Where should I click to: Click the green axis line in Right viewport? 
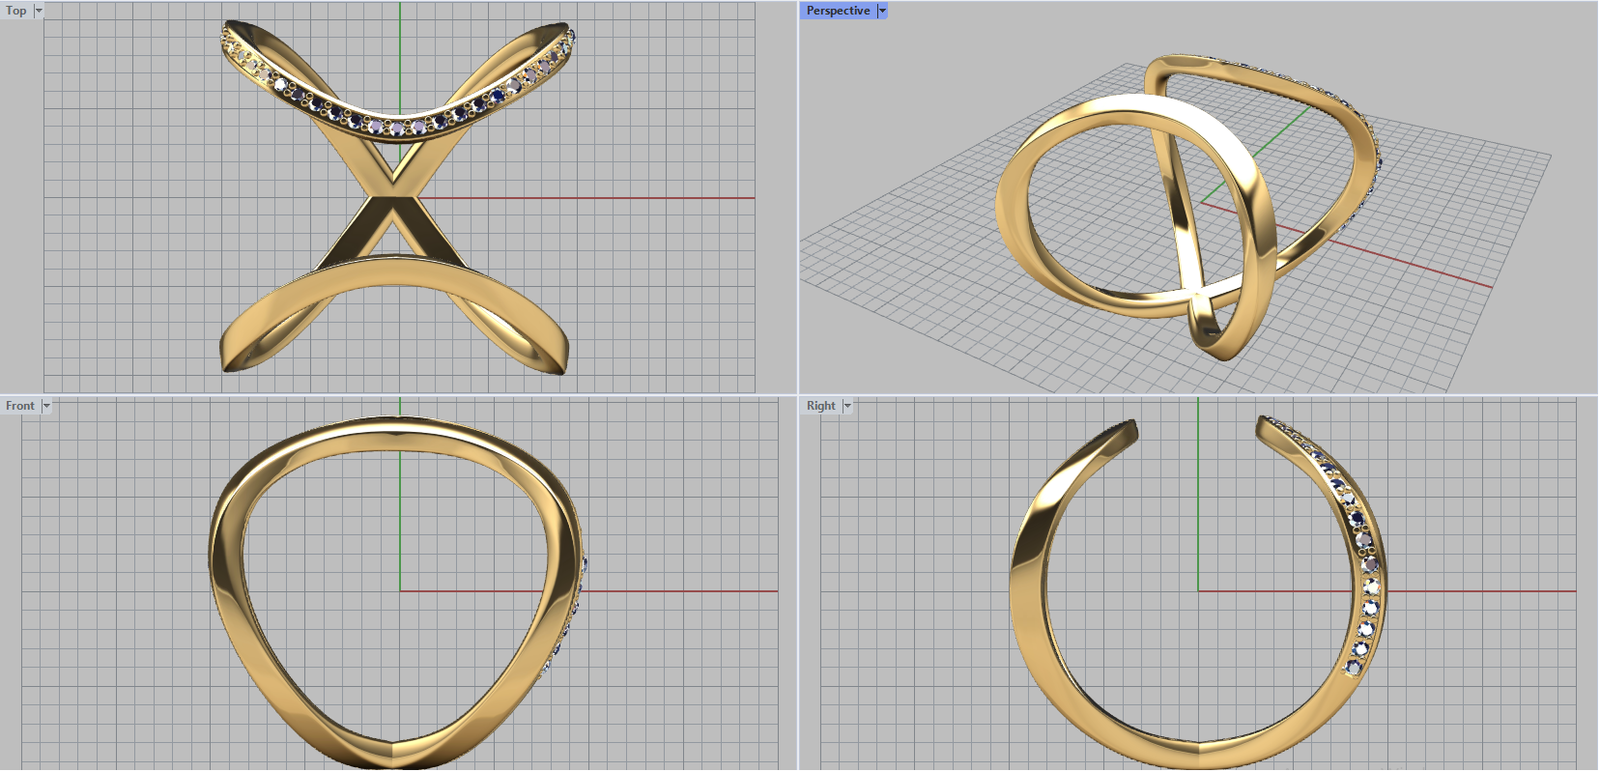[1198, 500]
